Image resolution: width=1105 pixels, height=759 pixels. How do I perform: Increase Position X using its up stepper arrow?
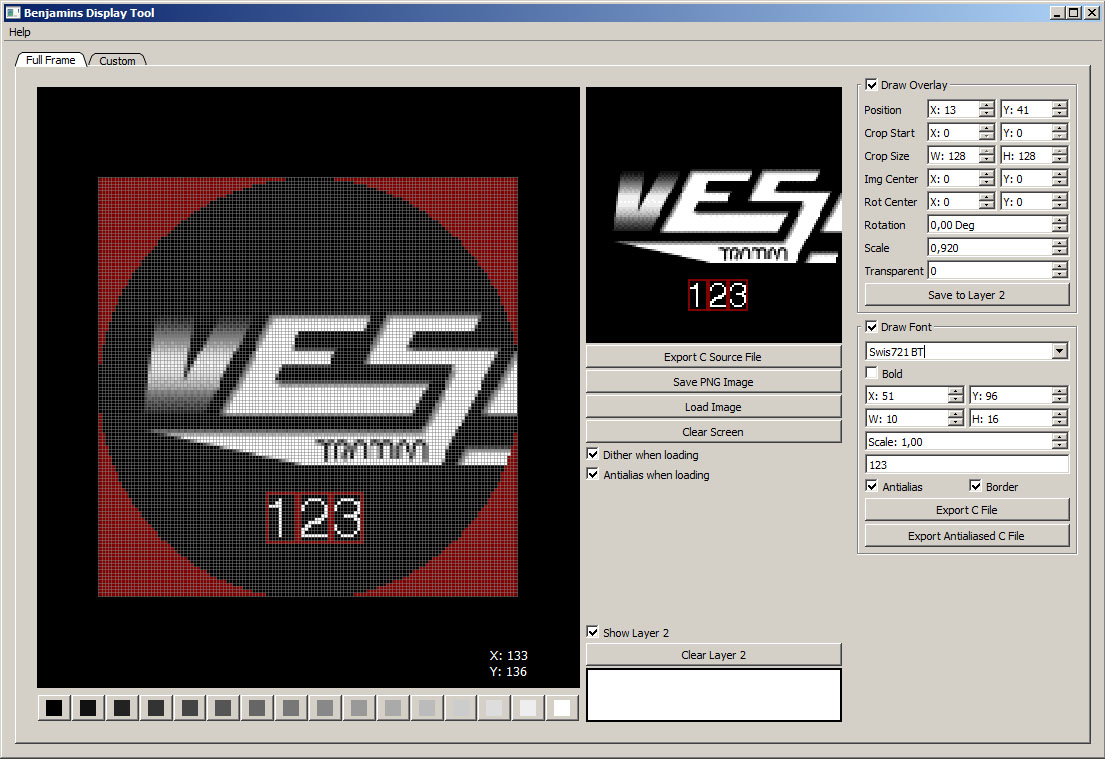pos(984,105)
